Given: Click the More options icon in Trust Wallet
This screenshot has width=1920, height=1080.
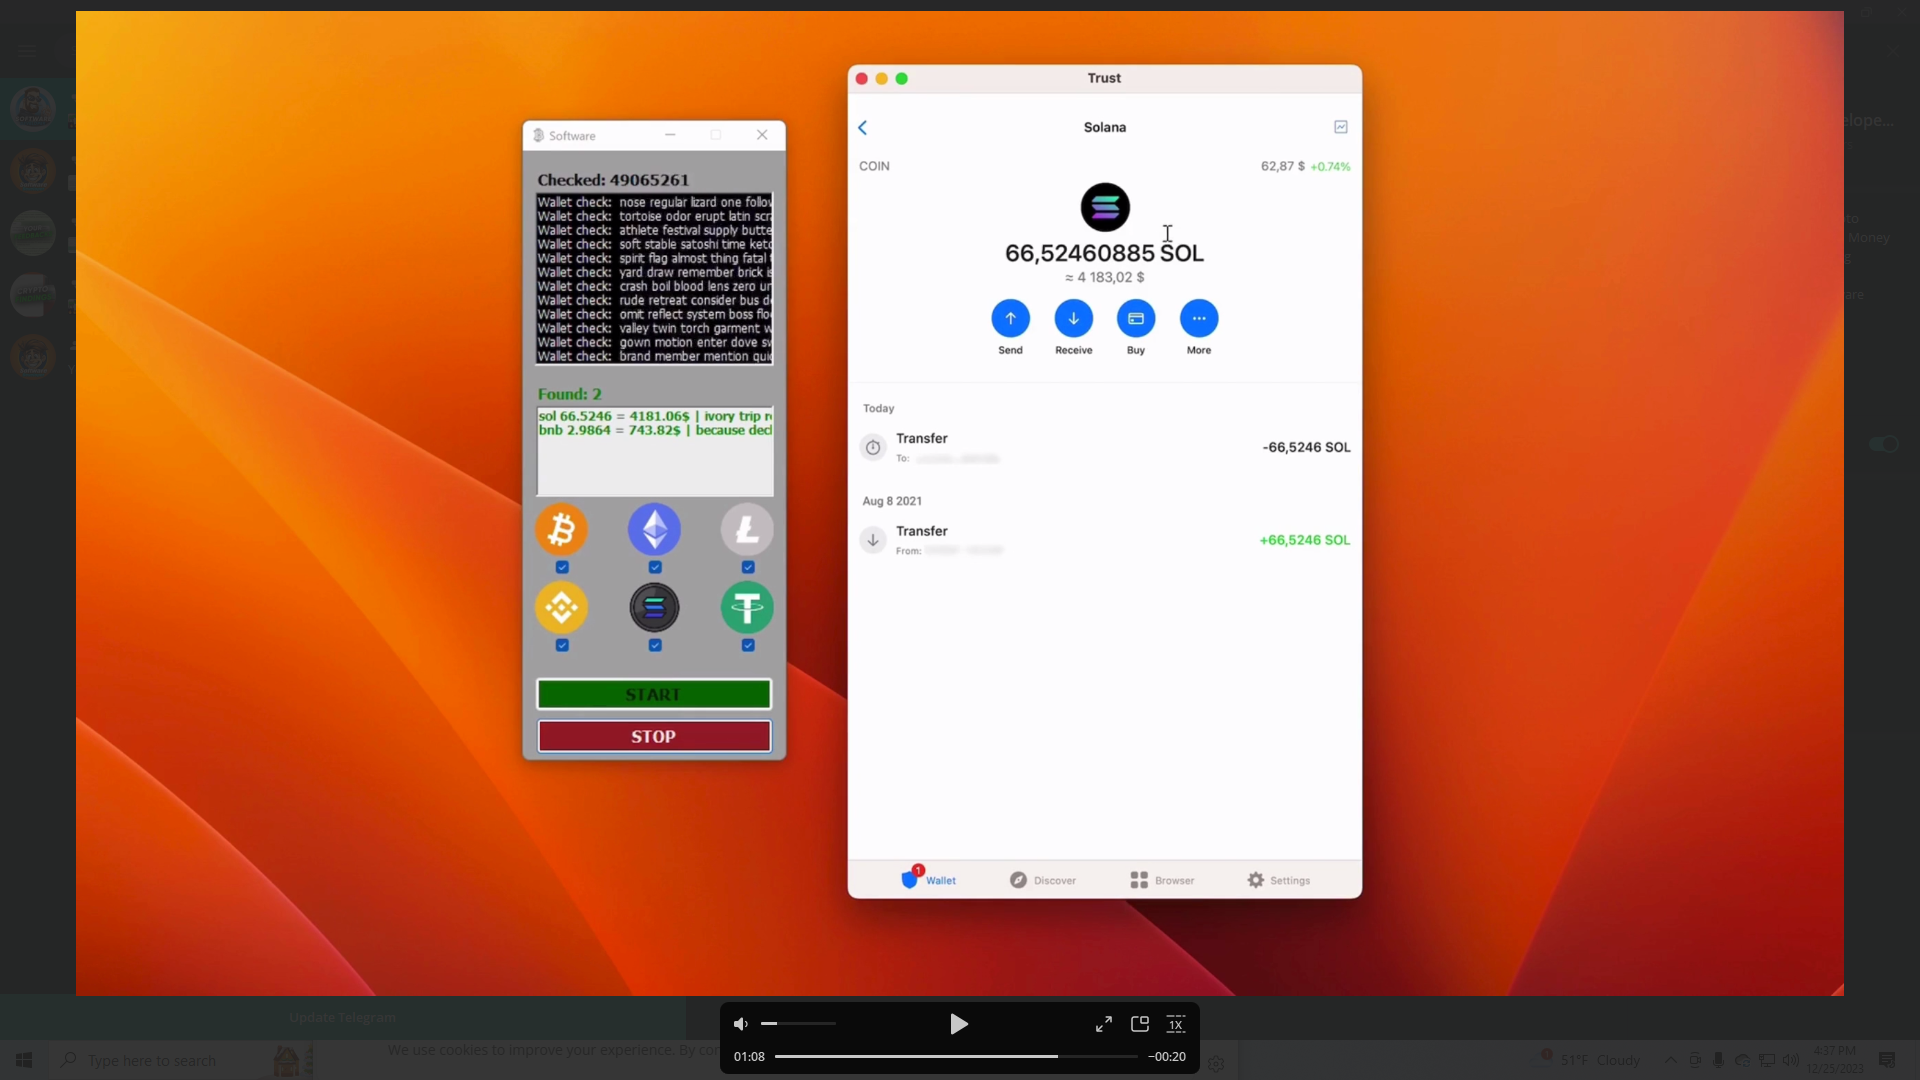Looking at the screenshot, I should 1197,318.
